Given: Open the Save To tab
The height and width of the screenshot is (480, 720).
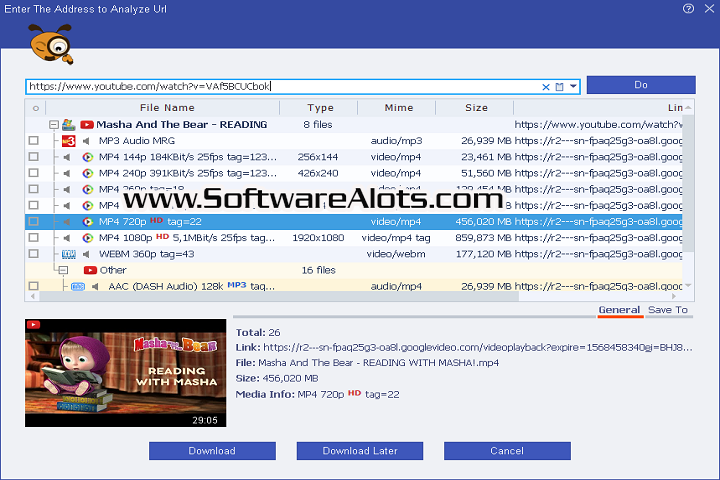Looking at the screenshot, I should (668, 310).
